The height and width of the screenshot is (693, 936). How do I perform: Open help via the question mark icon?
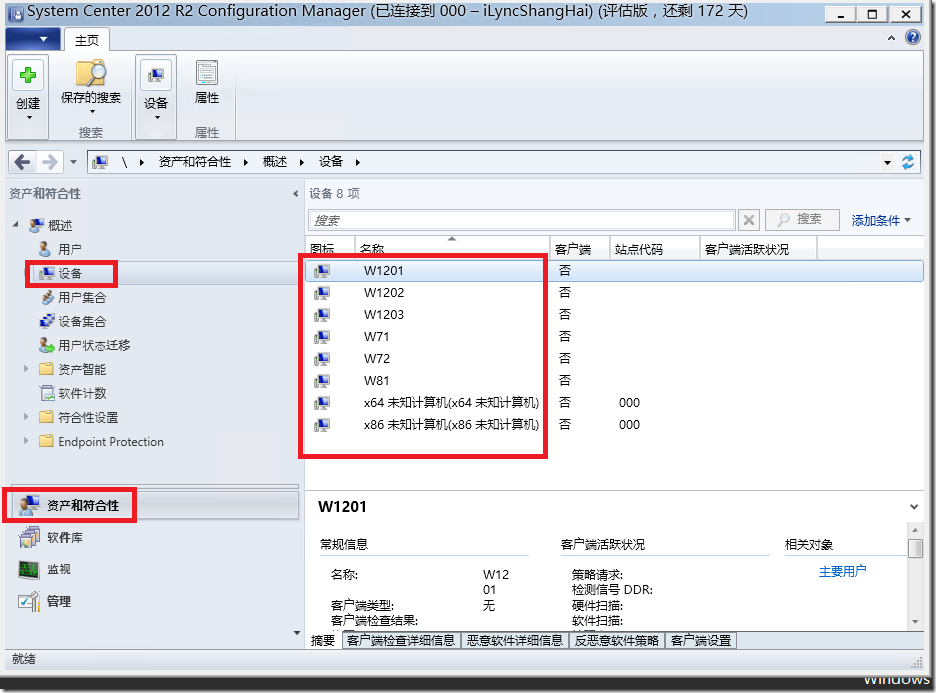913,37
